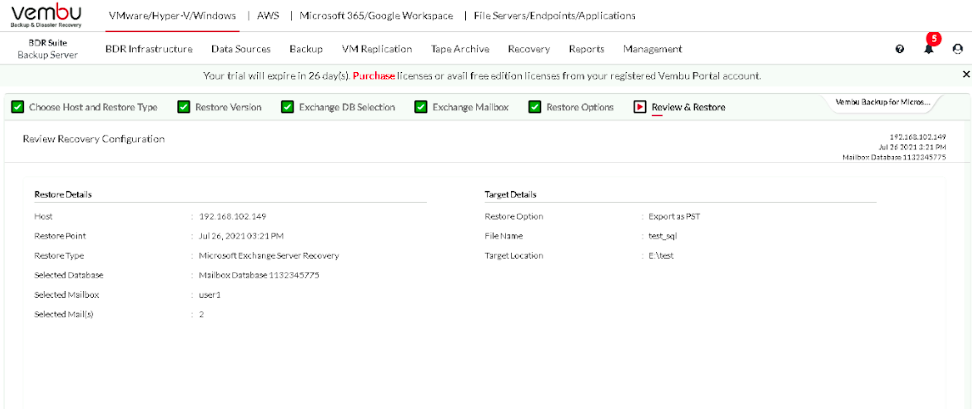The height and width of the screenshot is (409, 972).
Task: Click the Choose Host step checkmark
Action: 17,107
